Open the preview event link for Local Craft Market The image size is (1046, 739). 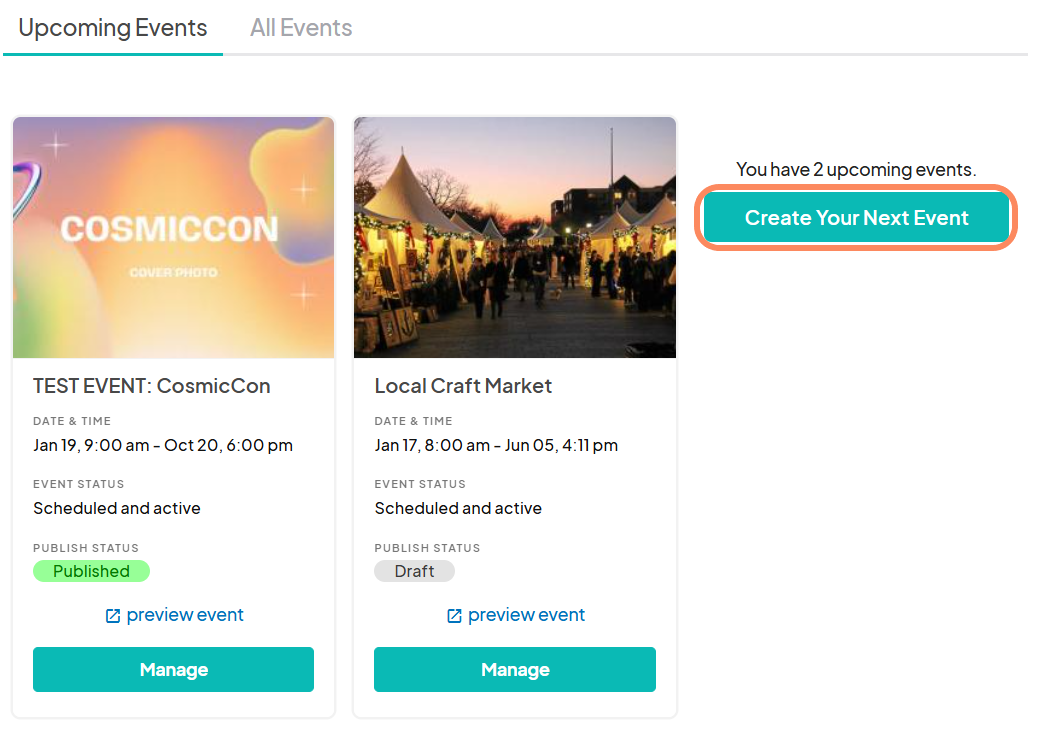(x=526, y=615)
